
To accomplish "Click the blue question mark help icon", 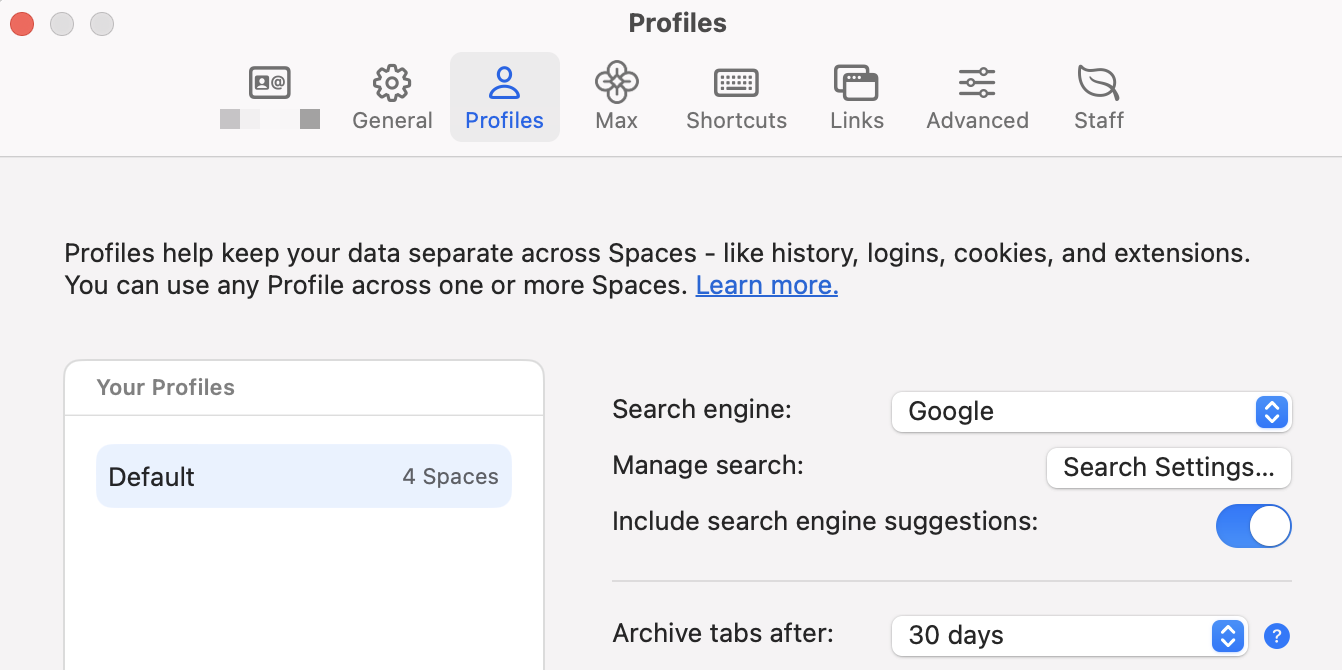I will tap(1277, 635).
